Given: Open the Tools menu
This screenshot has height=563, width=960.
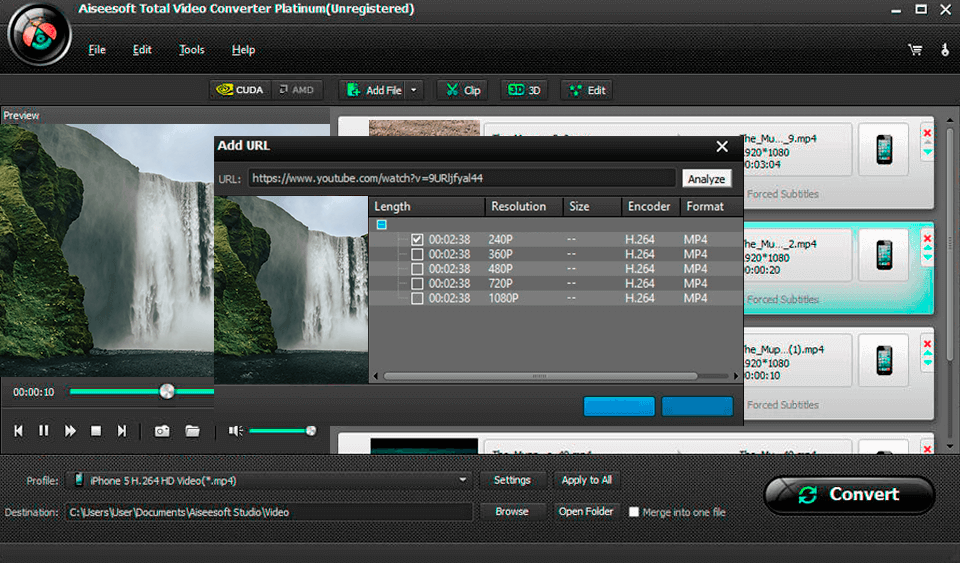Looking at the screenshot, I should point(192,50).
